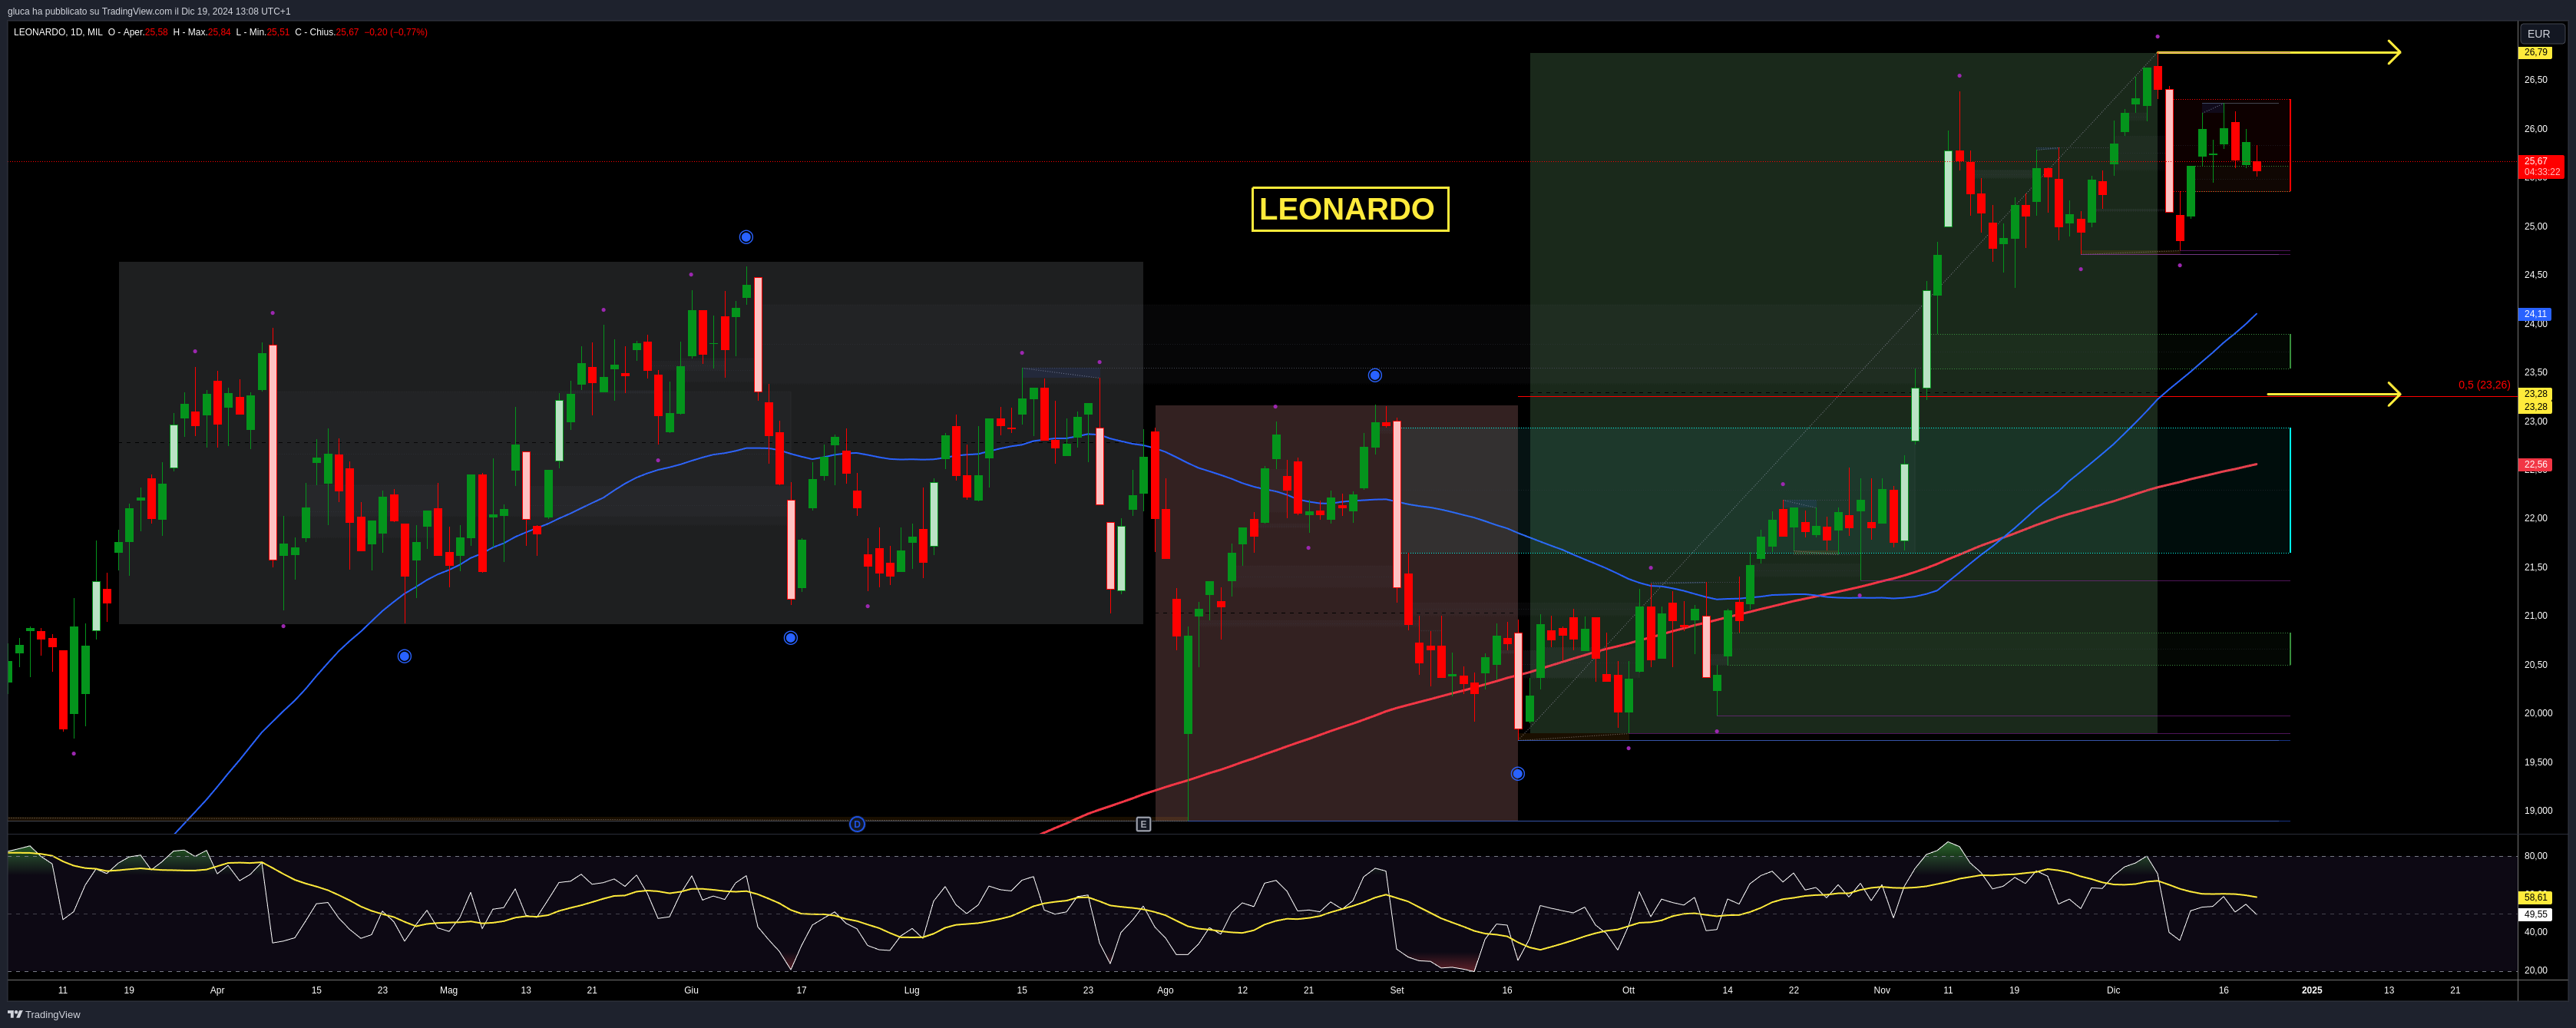Click the 25,00 price axis tick
2576x1028 pixels.
[2535, 226]
